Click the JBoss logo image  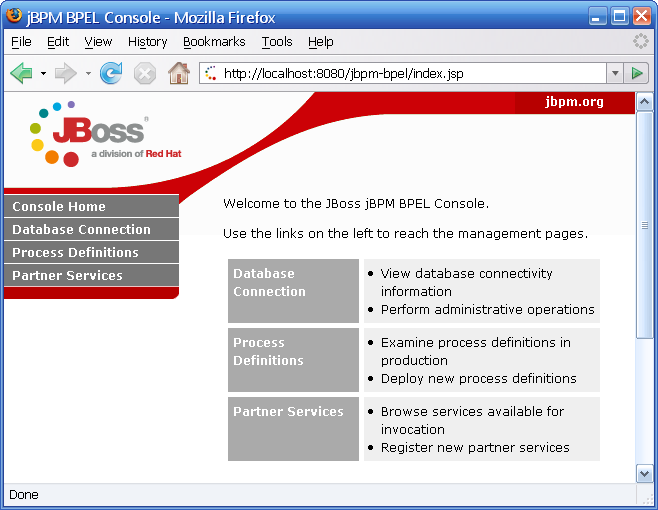click(x=106, y=134)
